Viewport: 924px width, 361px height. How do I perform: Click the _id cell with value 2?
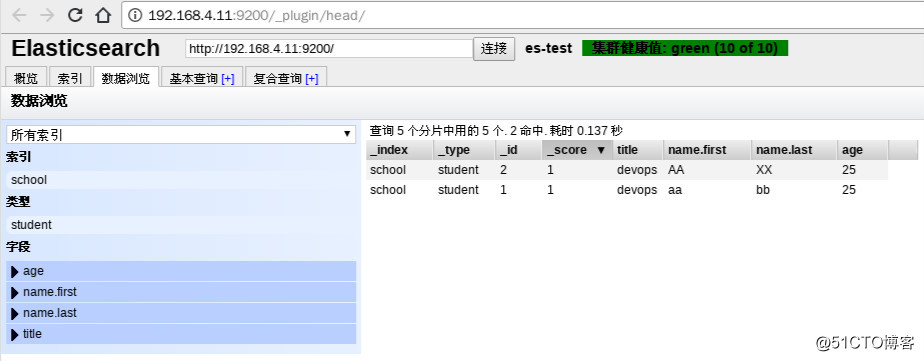tap(519, 170)
